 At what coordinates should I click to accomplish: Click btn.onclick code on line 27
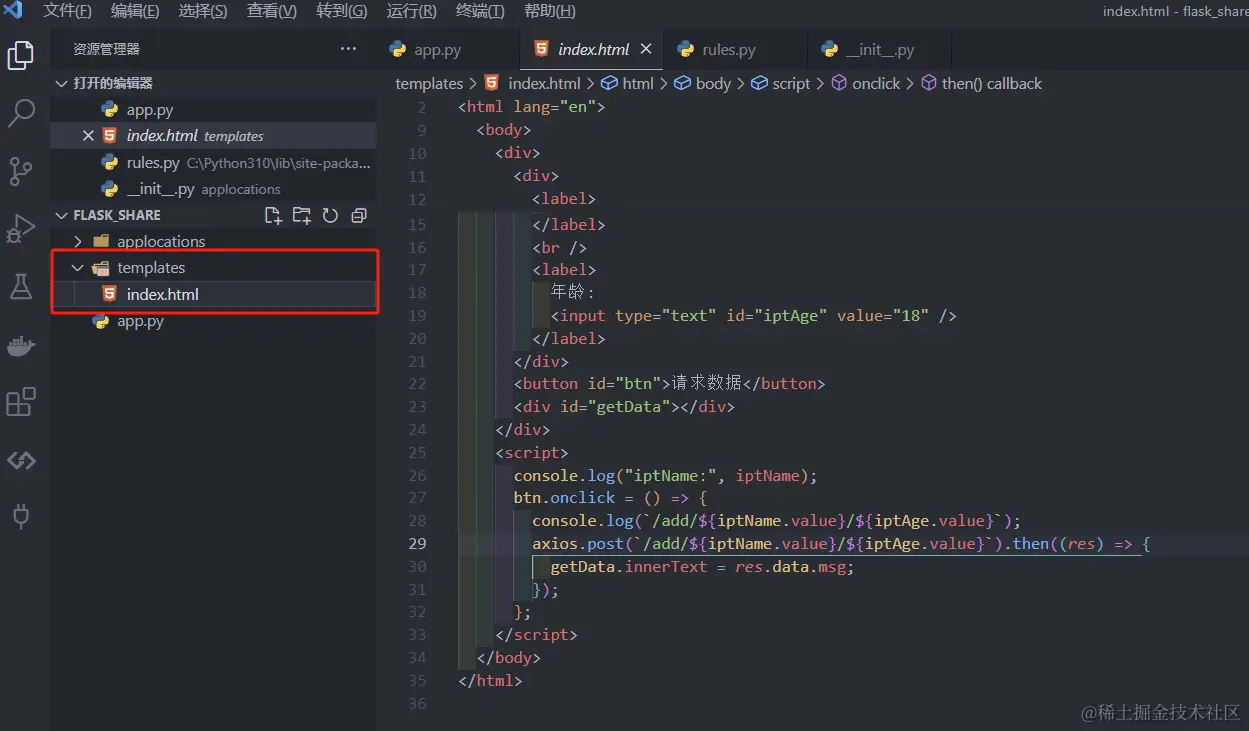click(x=564, y=498)
